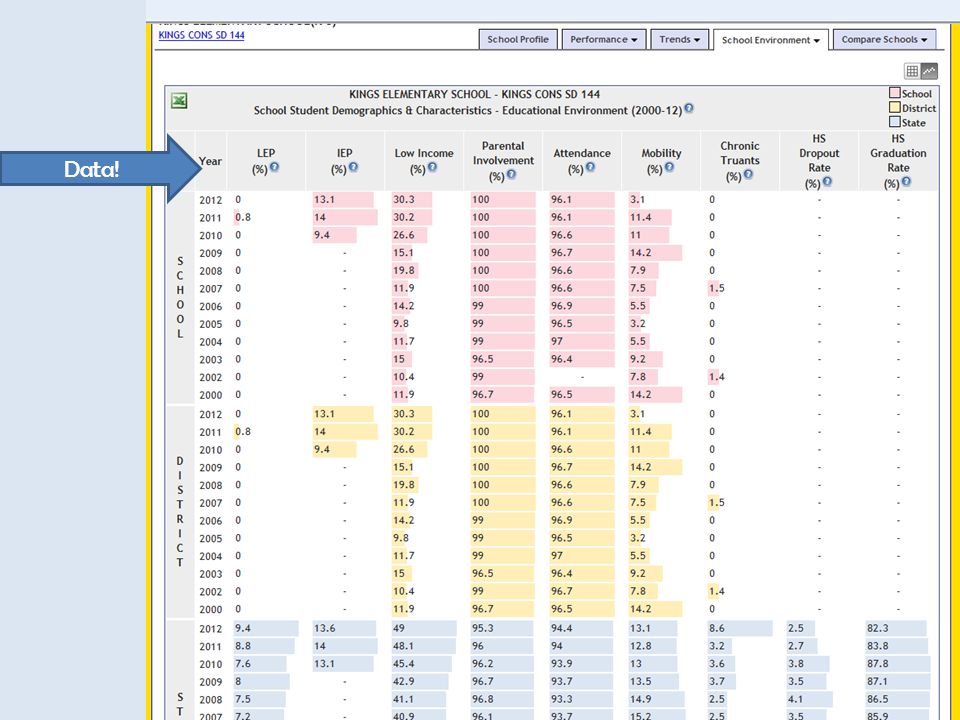Click School 2011 LEP value 0.8
The height and width of the screenshot is (720, 960).
tap(243, 217)
